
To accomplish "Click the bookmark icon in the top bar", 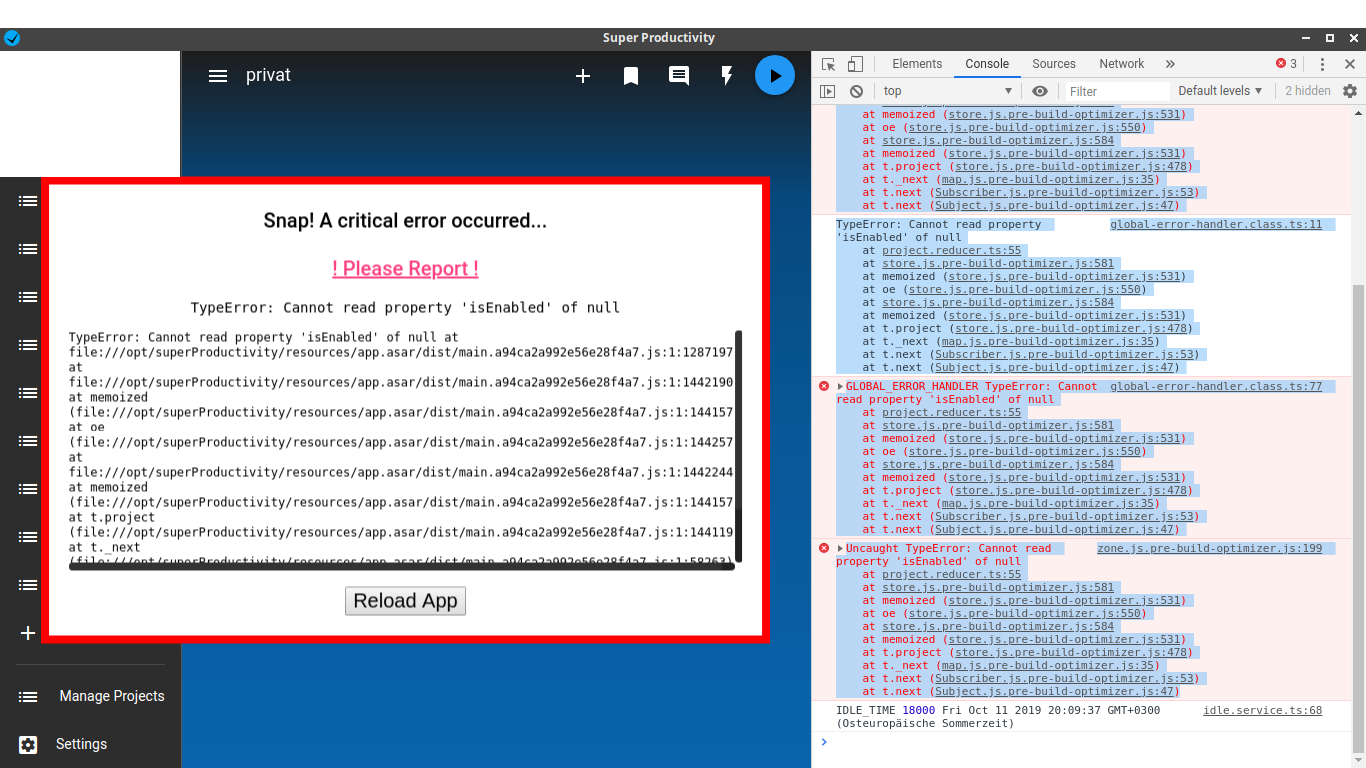I will pos(631,75).
